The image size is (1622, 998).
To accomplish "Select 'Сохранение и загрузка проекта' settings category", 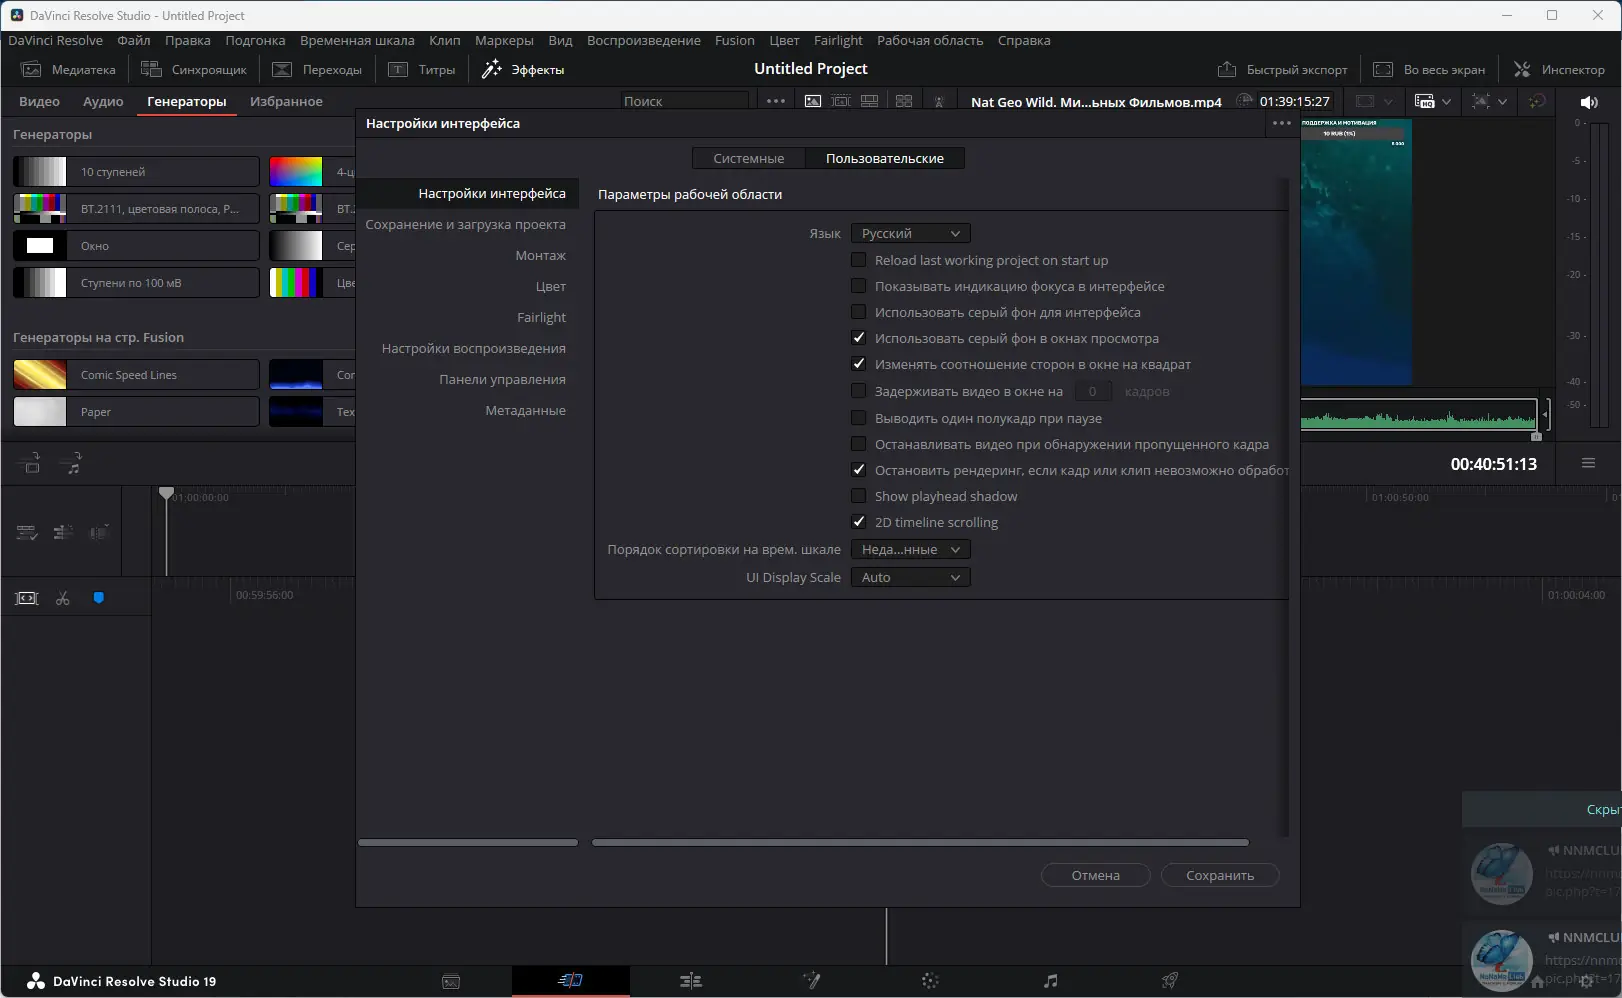I will 466,224.
